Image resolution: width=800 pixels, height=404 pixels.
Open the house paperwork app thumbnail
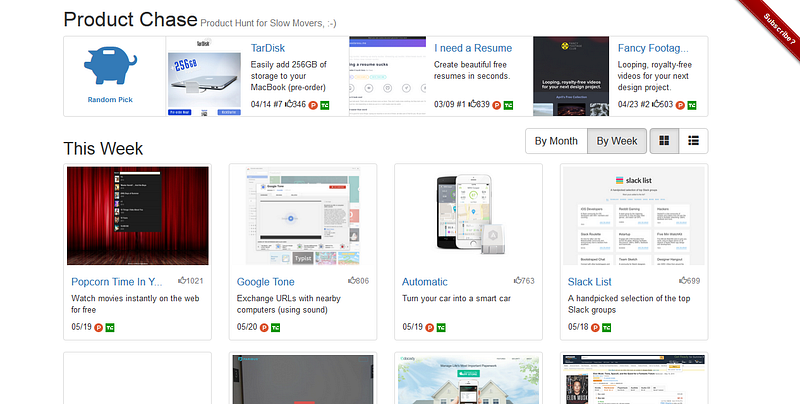(468, 380)
